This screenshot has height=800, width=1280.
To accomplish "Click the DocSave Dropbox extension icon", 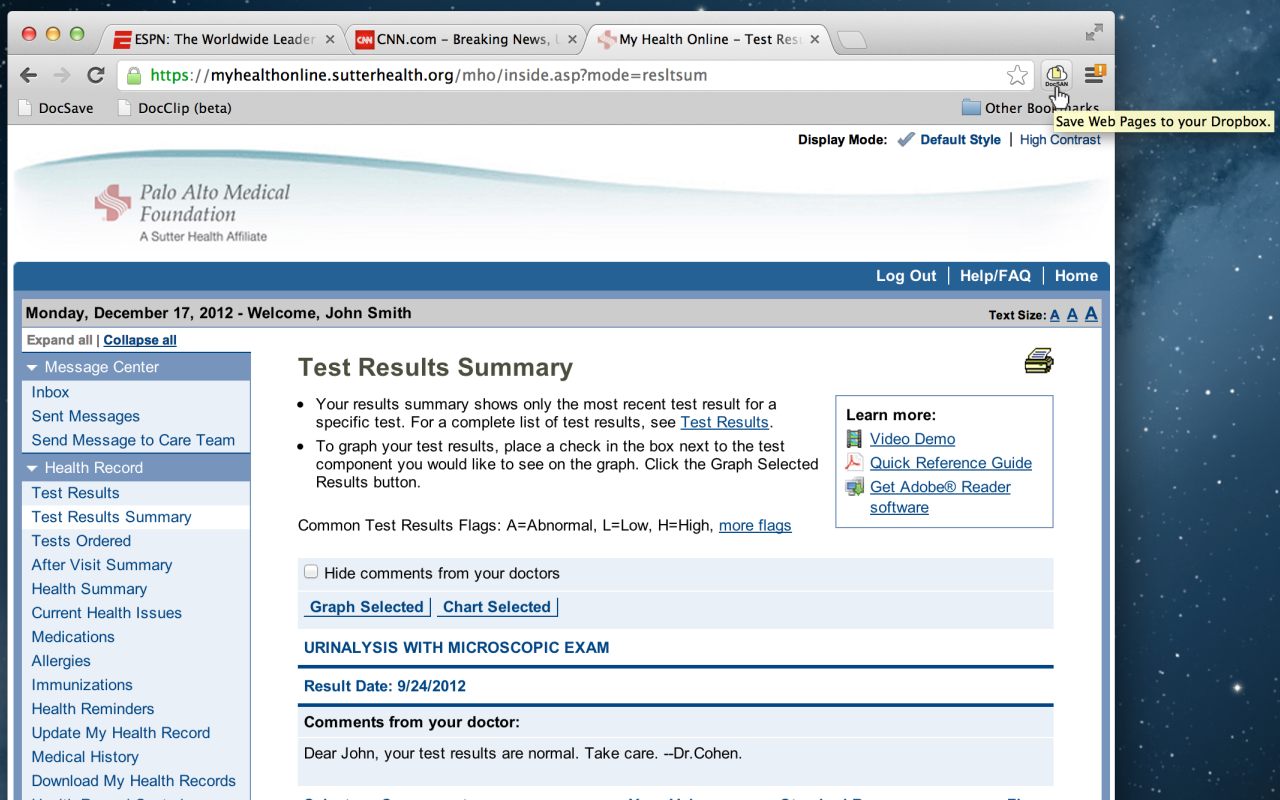I will pos(1057,75).
